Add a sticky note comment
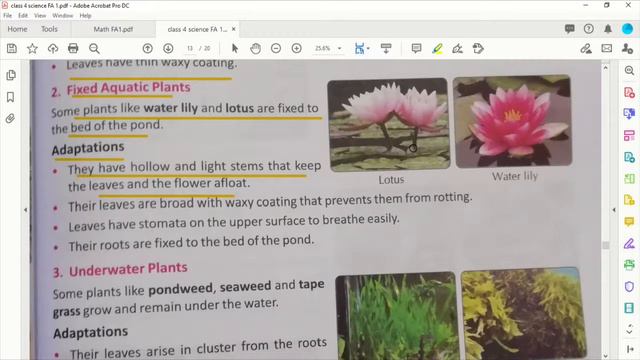 pyautogui.click(x=416, y=49)
